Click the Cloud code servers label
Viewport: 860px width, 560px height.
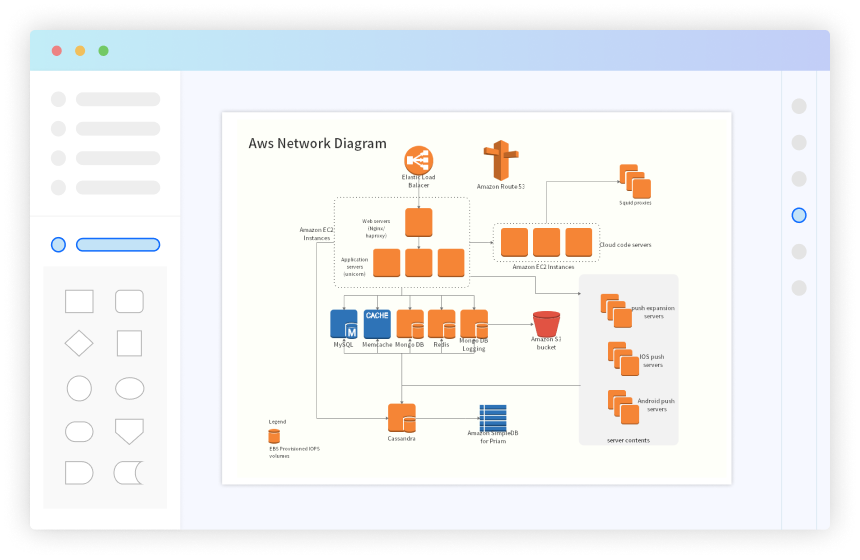[625, 245]
